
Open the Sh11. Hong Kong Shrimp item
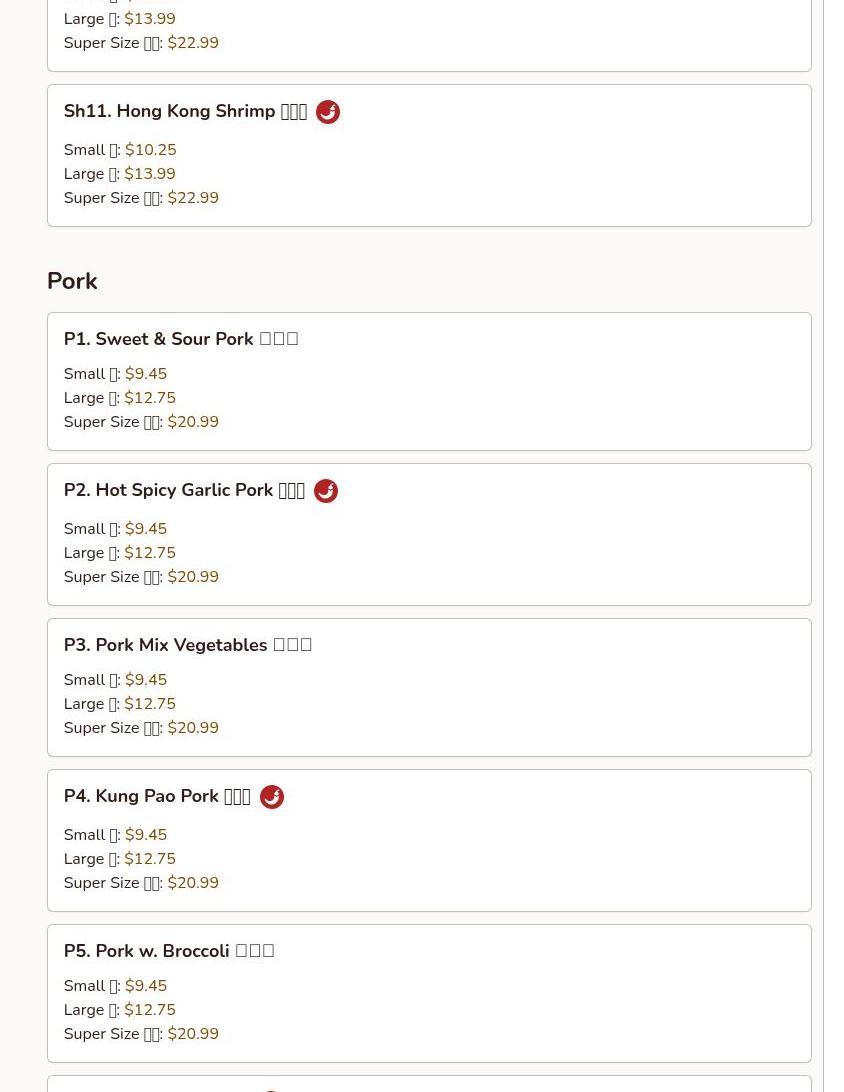click(185, 112)
